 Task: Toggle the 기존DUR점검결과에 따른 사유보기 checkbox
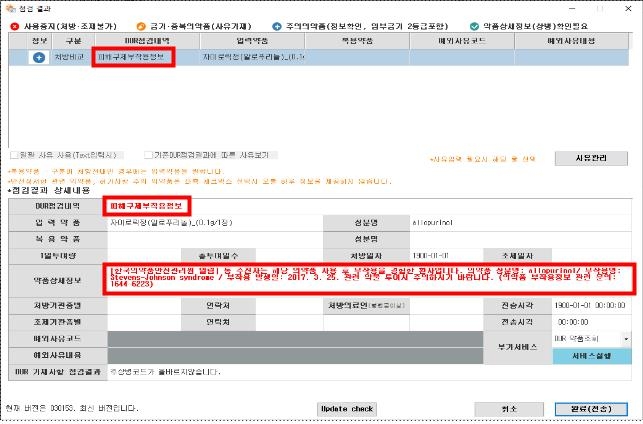(148, 155)
